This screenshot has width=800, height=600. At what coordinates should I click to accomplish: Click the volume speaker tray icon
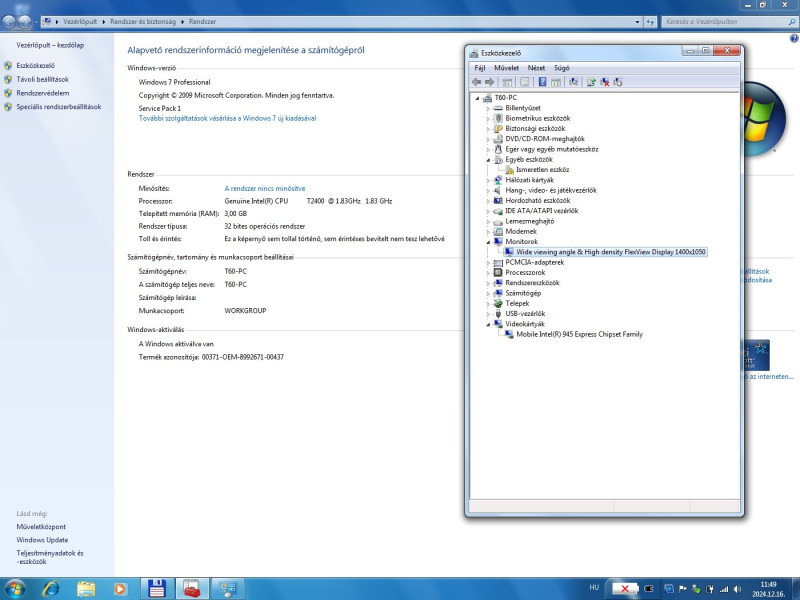coord(738,589)
